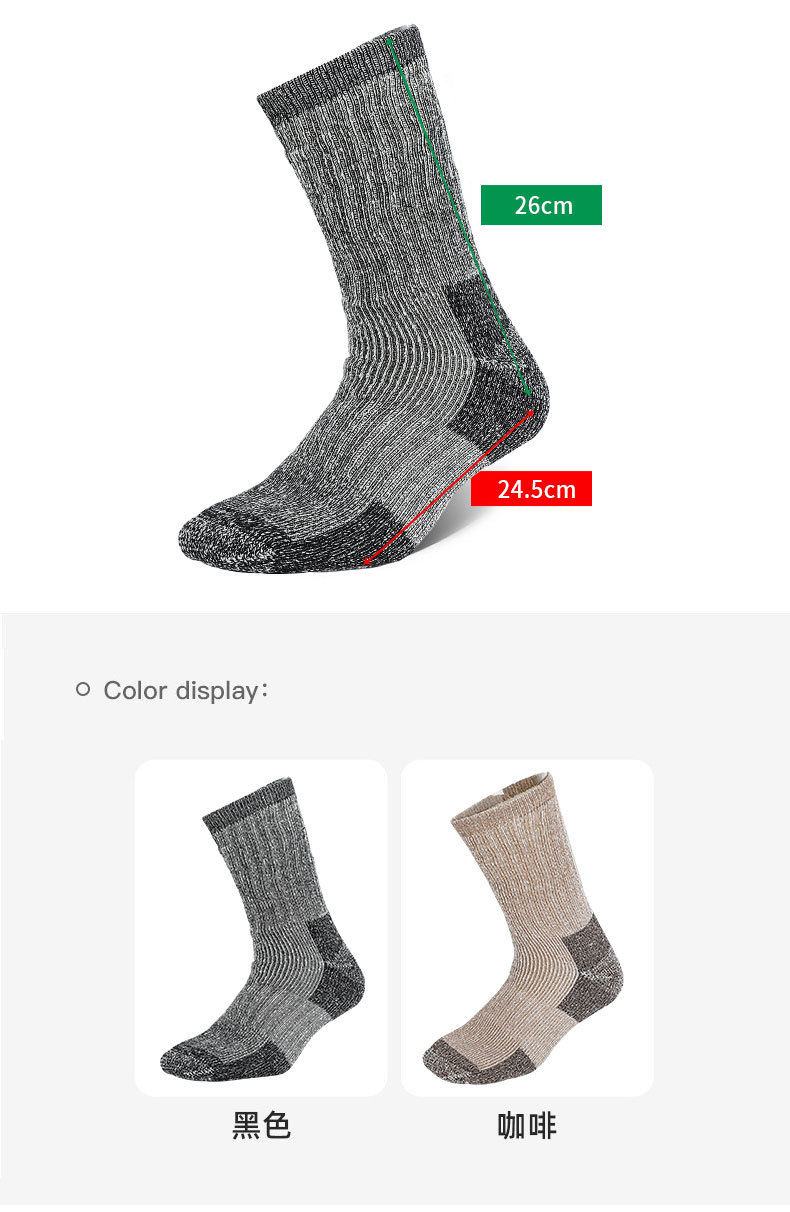Click the 咖啡 color name label
790x1212 pixels.
coord(527,1126)
